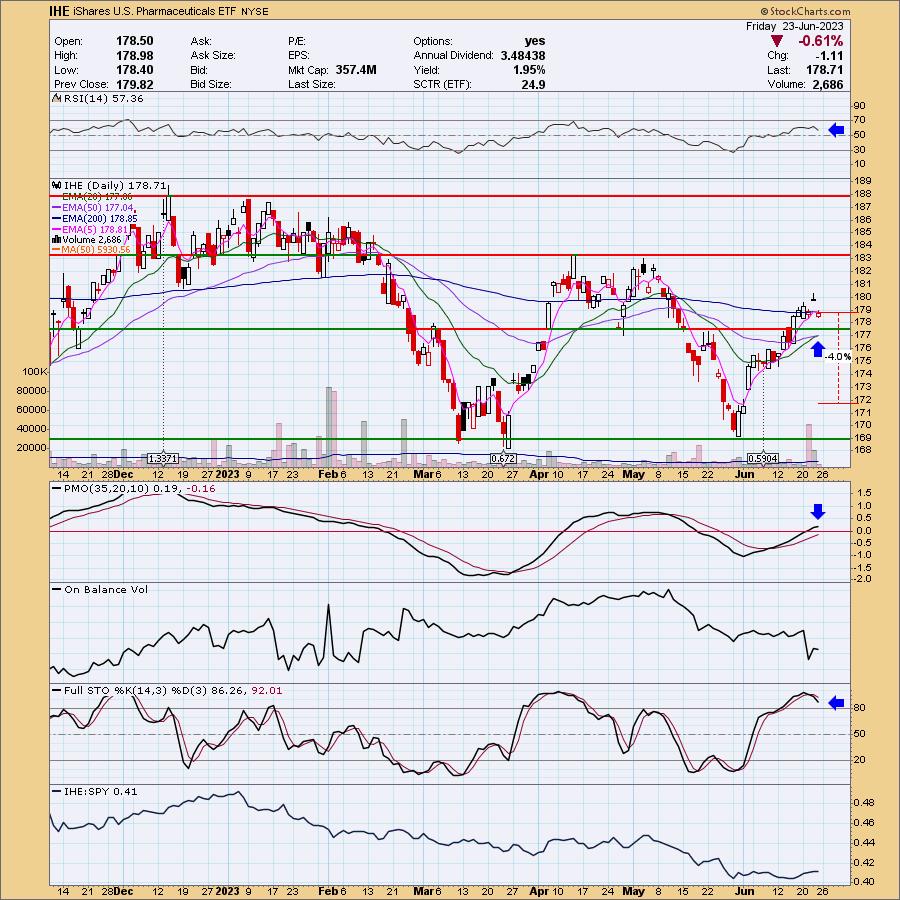The width and height of the screenshot is (900, 900).
Task: Click the P/E field label
Action: coord(297,41)
